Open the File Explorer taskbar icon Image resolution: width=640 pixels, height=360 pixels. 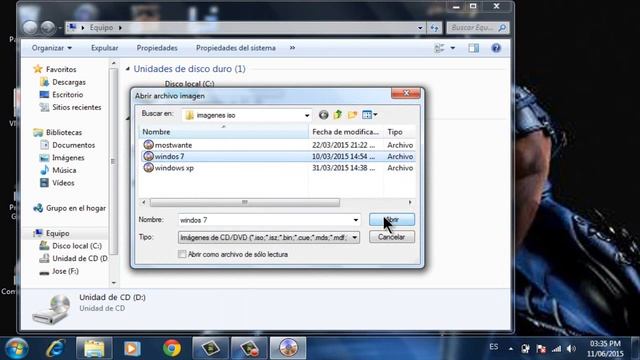[x=94, y=348]
